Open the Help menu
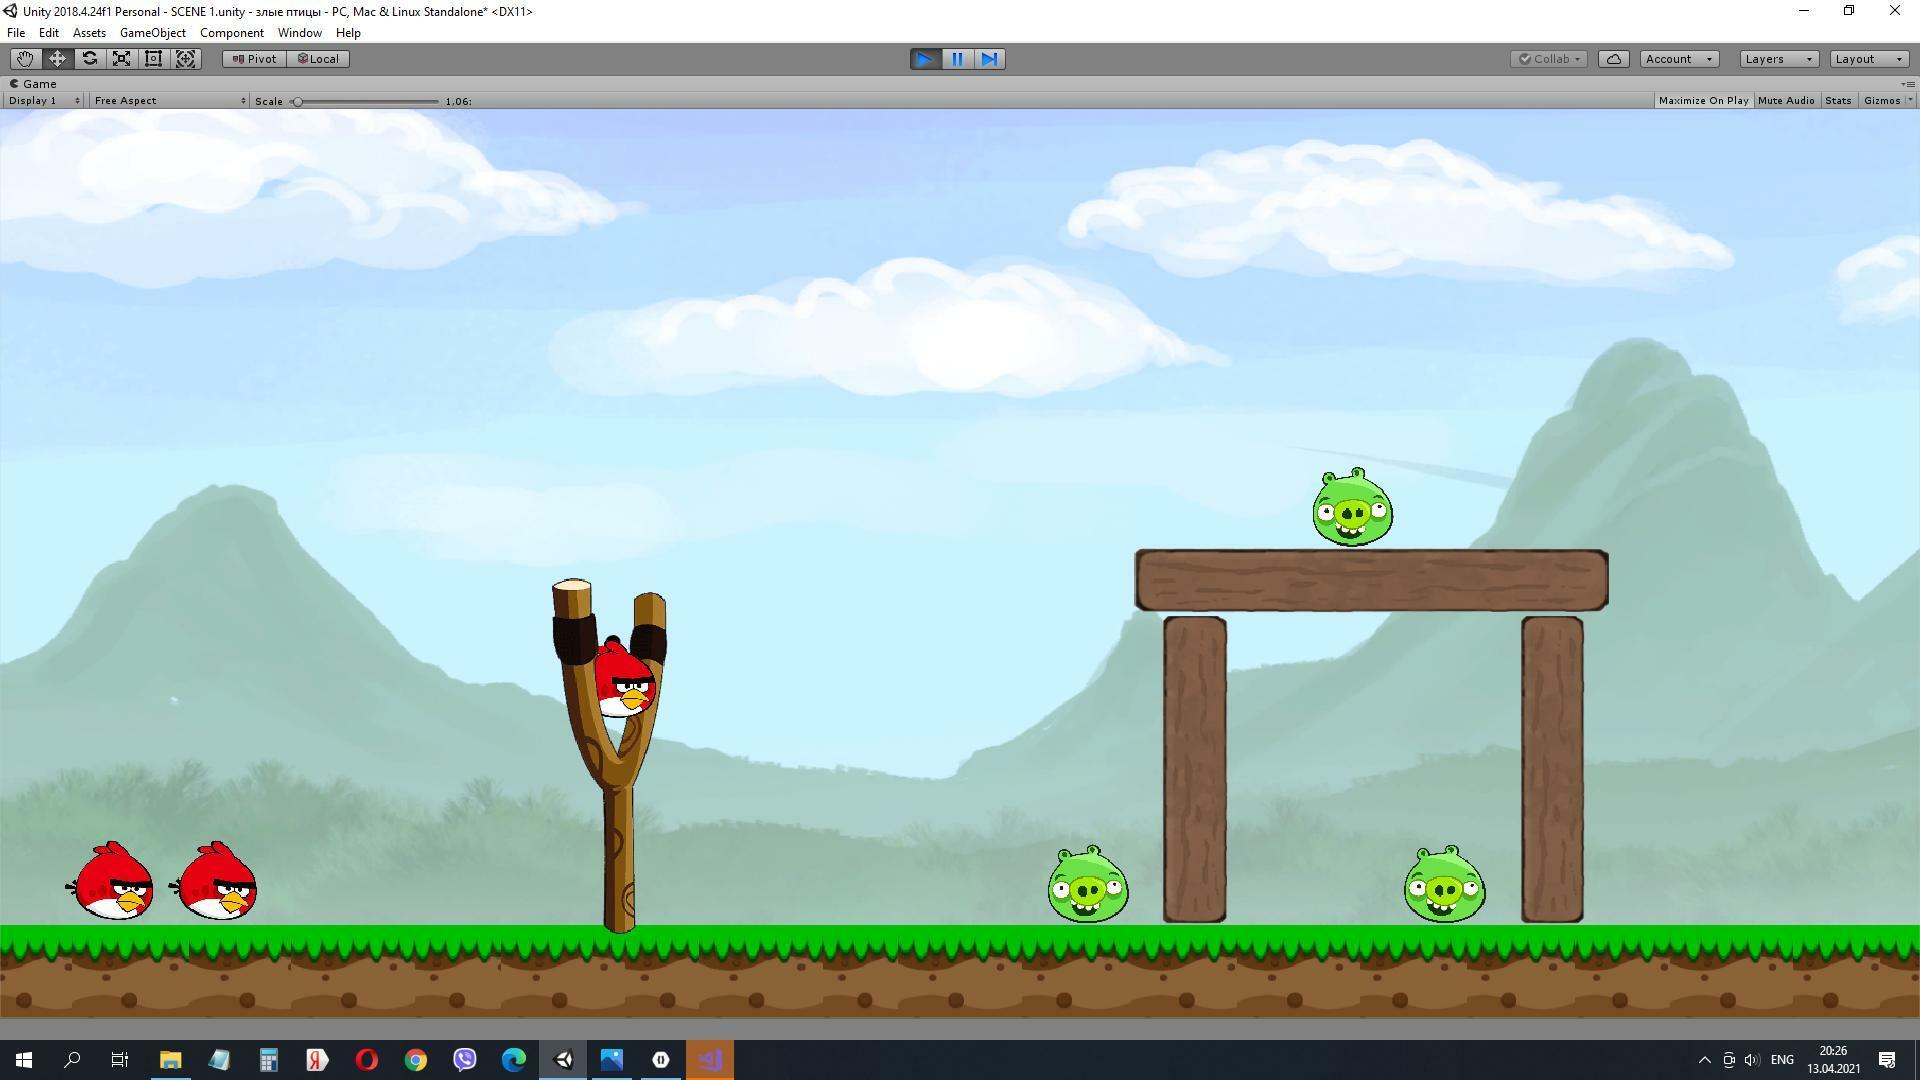 [x=348, y=33]
